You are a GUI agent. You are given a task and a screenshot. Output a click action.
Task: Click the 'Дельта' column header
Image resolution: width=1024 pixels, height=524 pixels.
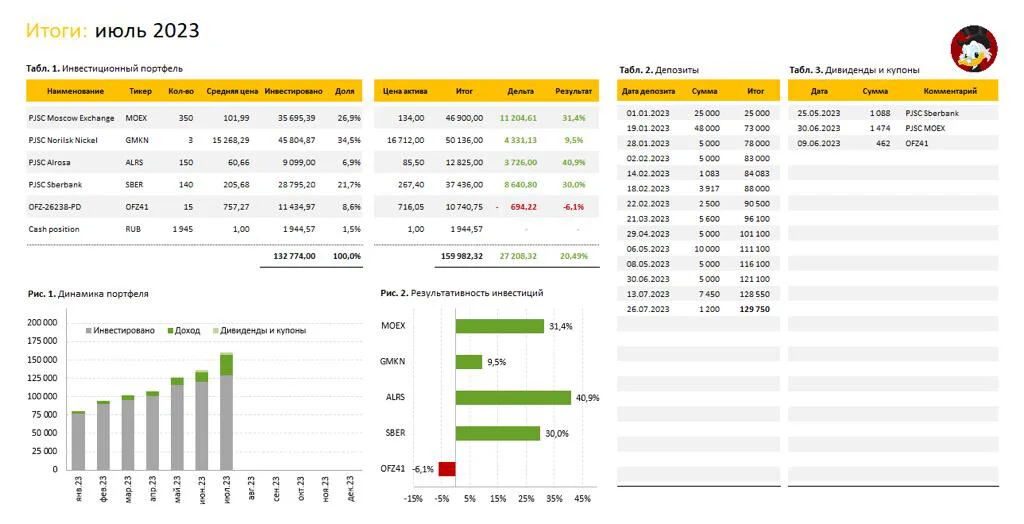pos(520,91)
